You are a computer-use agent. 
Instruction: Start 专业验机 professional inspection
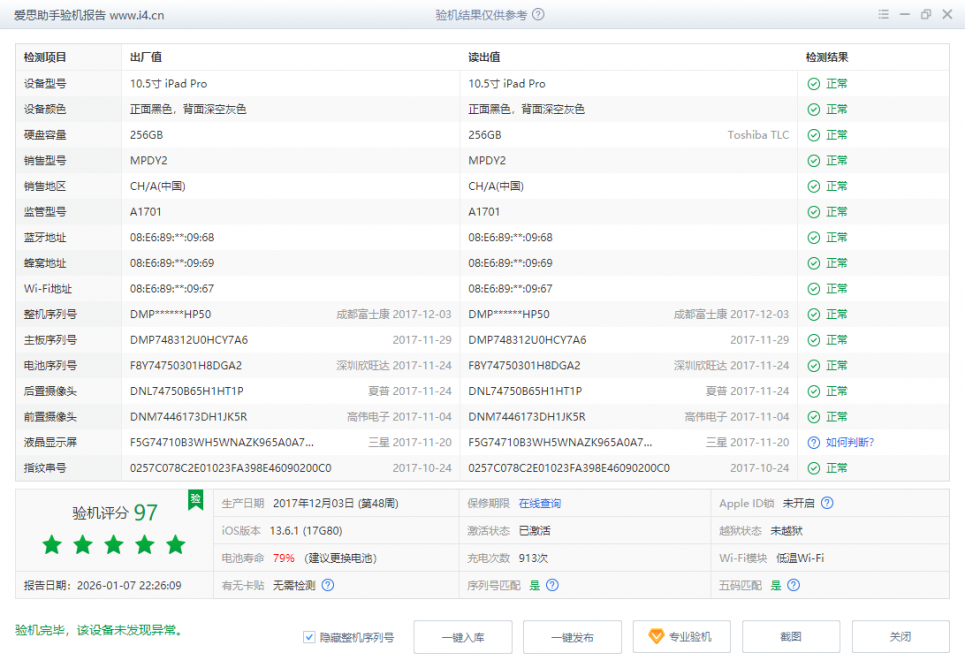[x=681, y=637]
